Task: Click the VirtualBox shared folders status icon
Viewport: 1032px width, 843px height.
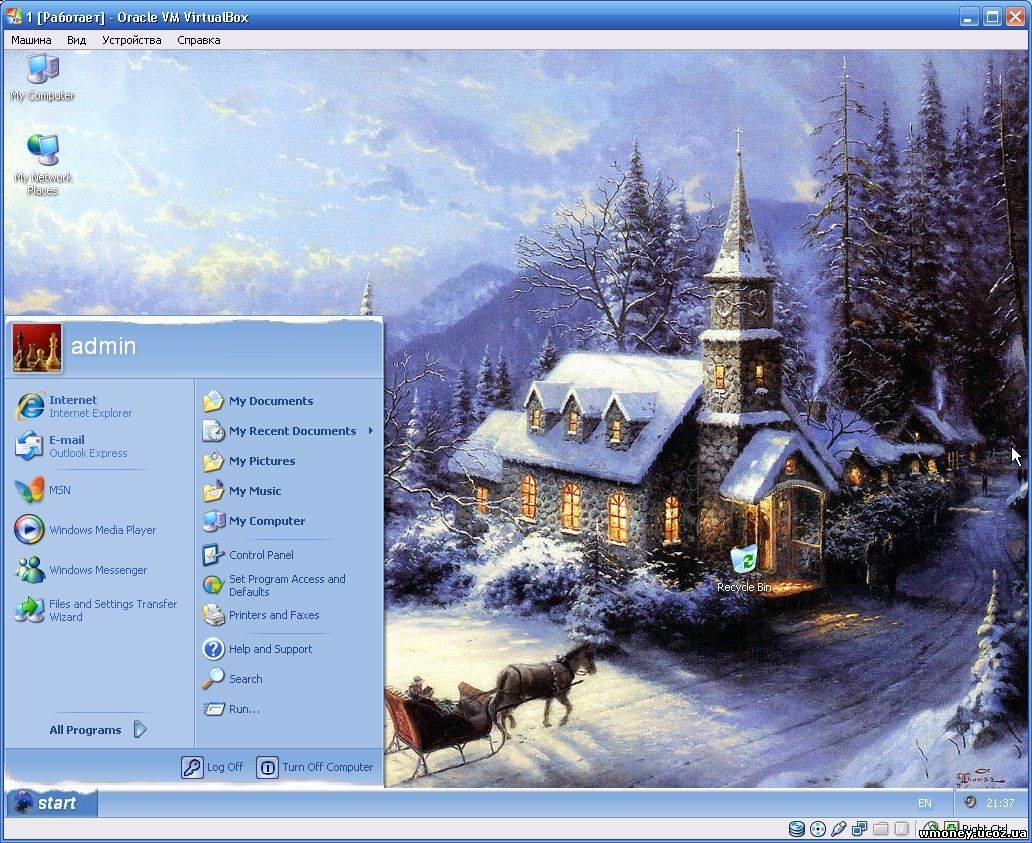Action: point(881,829)
